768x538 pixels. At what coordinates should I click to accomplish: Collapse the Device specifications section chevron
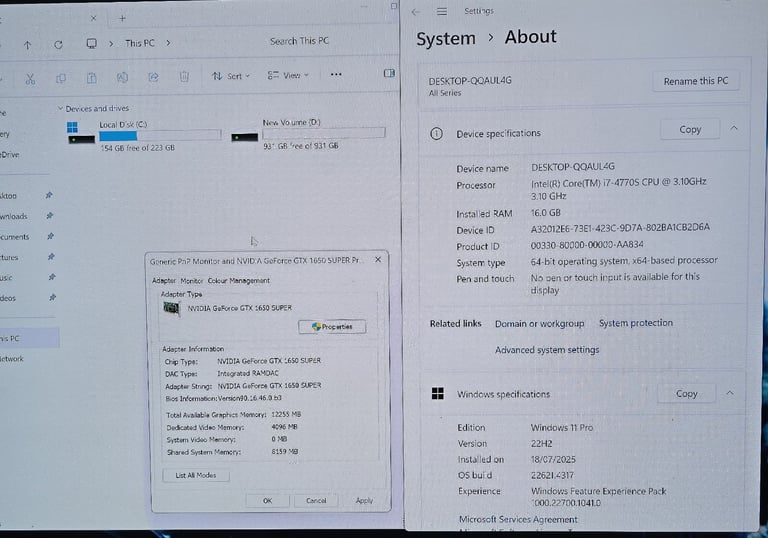(x=734, y=128)
